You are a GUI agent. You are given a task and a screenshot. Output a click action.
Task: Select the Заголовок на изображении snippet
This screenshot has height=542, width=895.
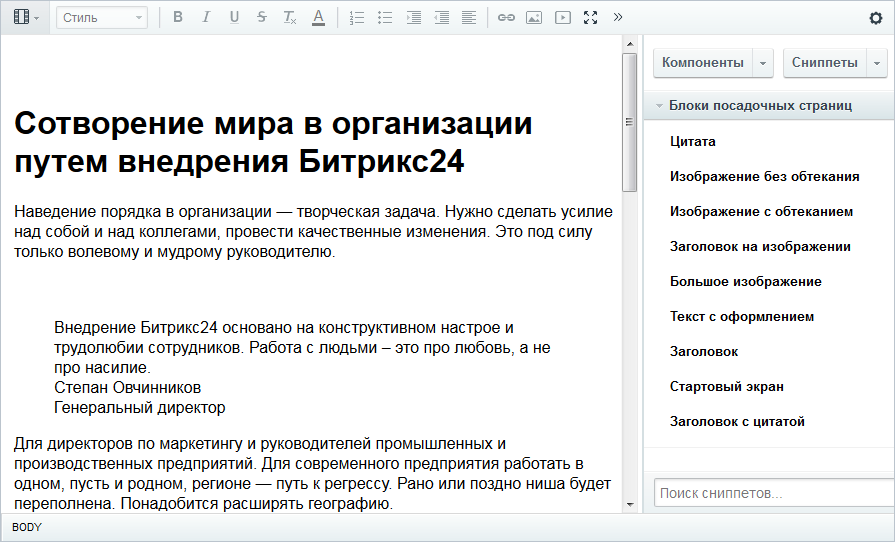click(x=760, y=246)
